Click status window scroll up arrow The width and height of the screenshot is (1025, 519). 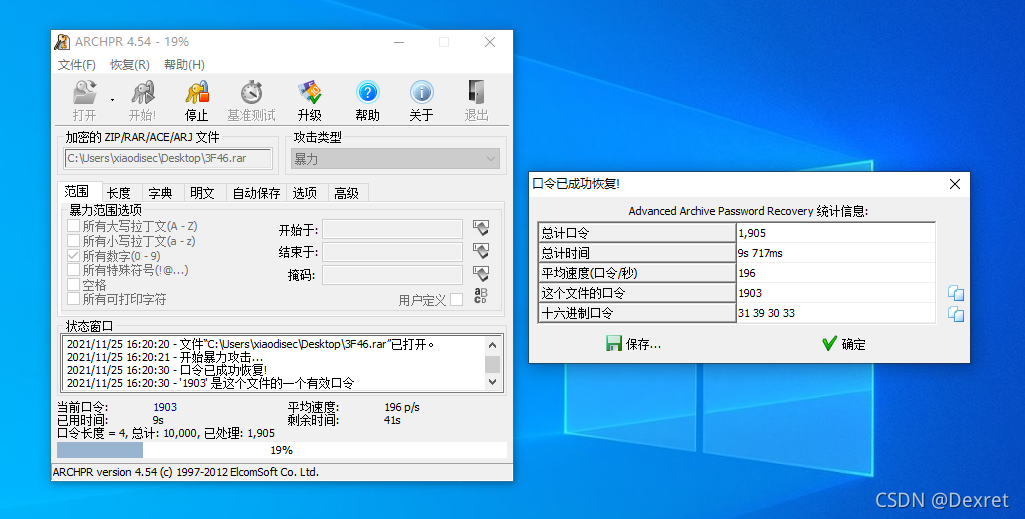click(x=492, y=344)
